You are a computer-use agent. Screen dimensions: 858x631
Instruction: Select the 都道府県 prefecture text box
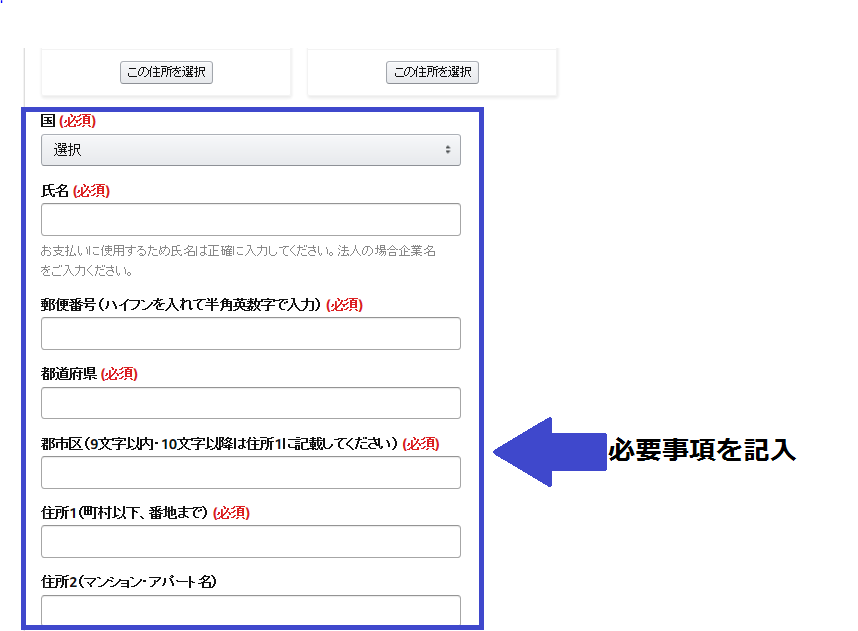(250, 403)
